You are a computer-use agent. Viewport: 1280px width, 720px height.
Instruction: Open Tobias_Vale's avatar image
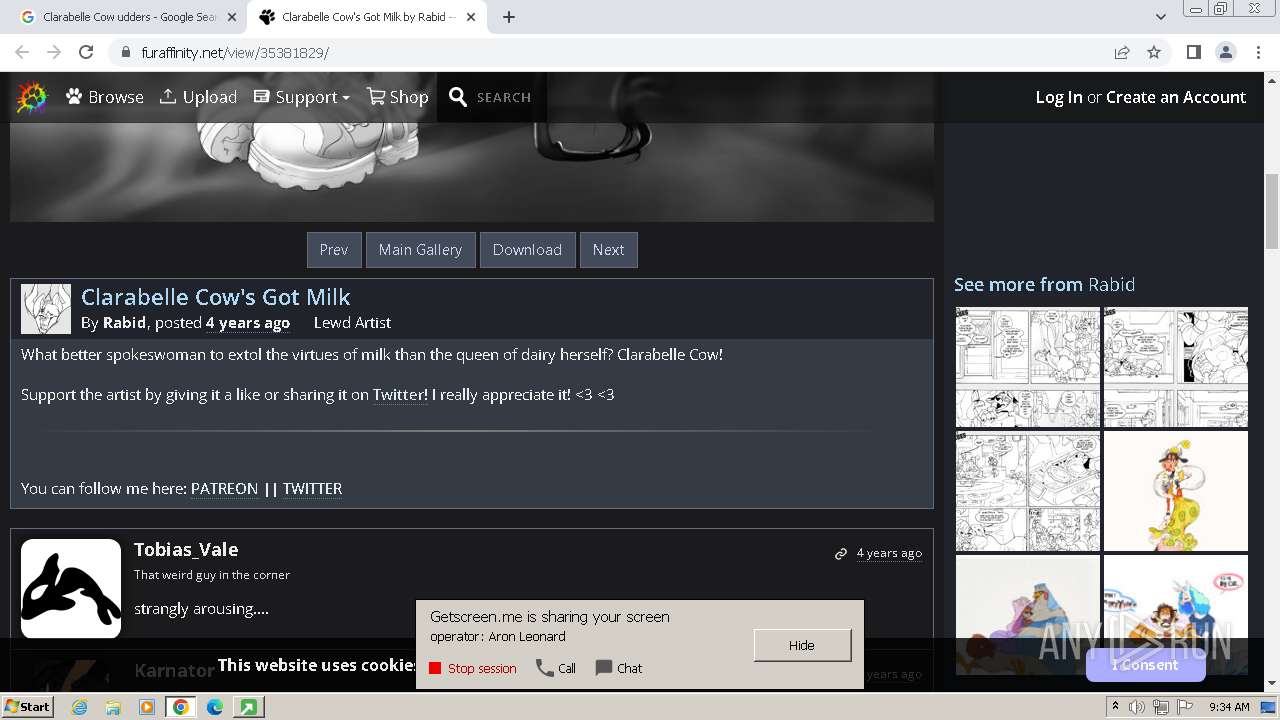tap(71, 589)
